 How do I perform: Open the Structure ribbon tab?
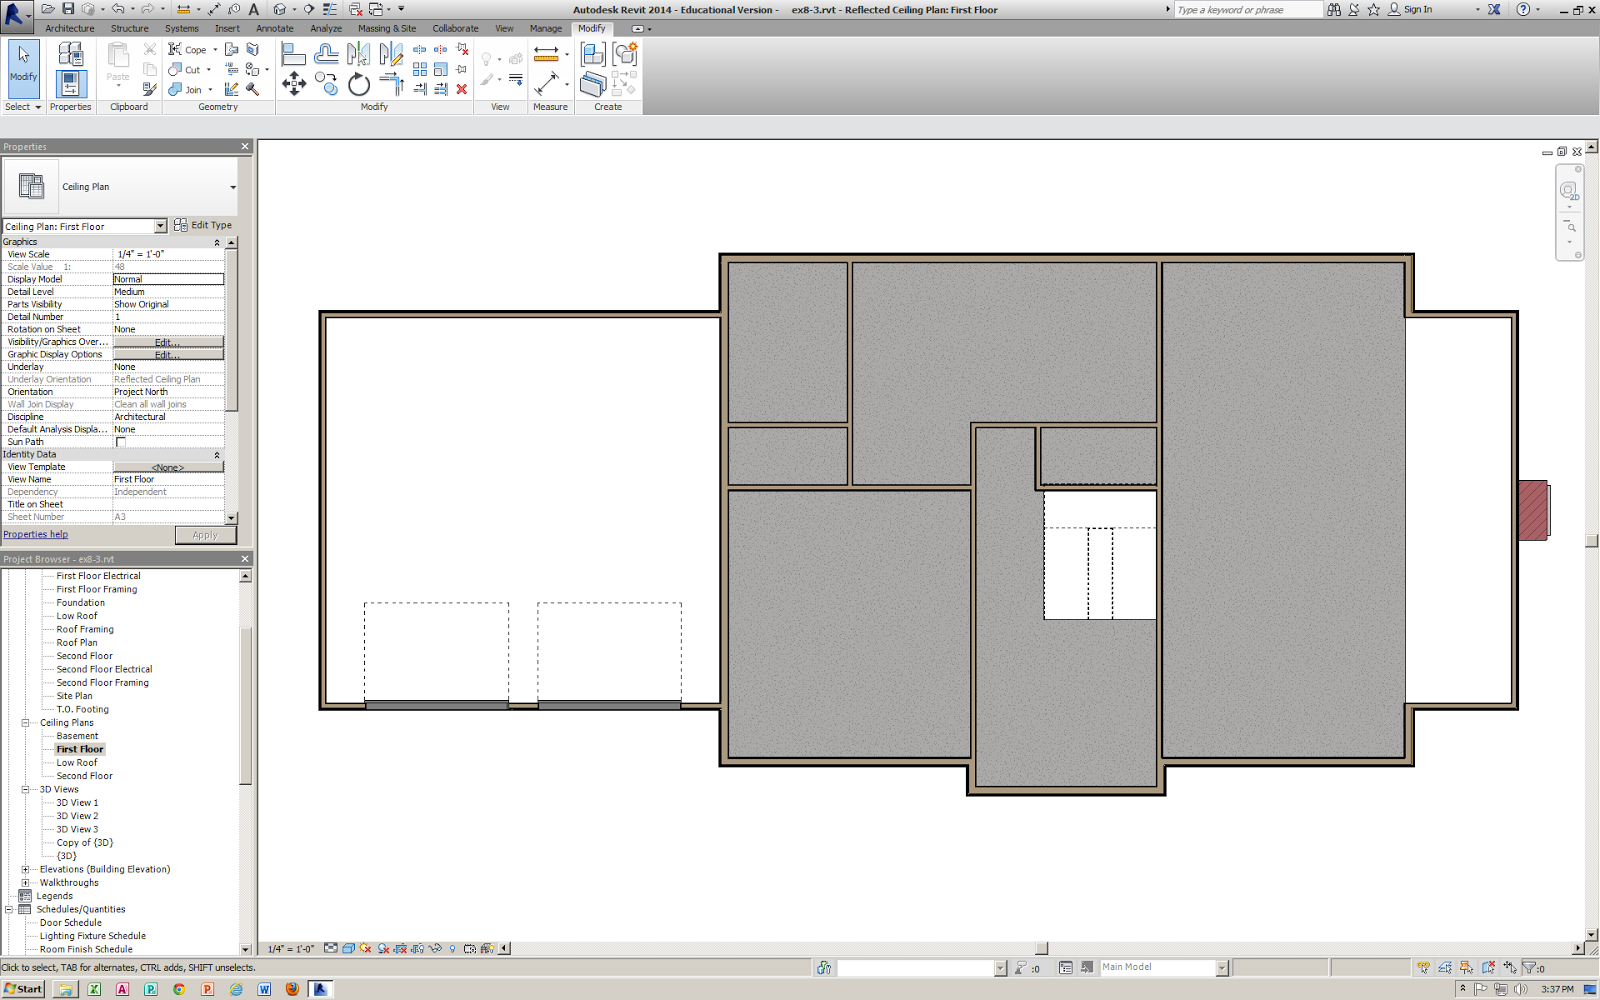(129, 28)
